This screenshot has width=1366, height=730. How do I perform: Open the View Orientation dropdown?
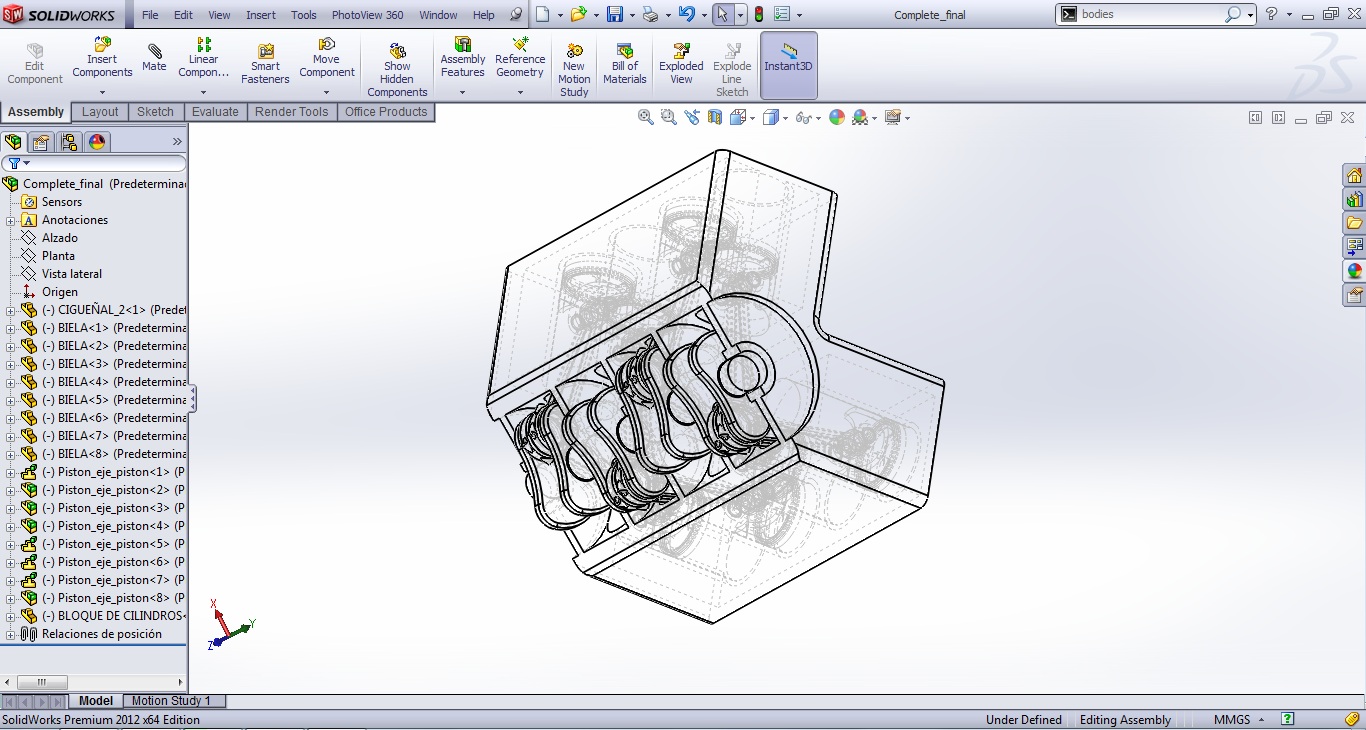pyautogui.click(x=752, y=118)
